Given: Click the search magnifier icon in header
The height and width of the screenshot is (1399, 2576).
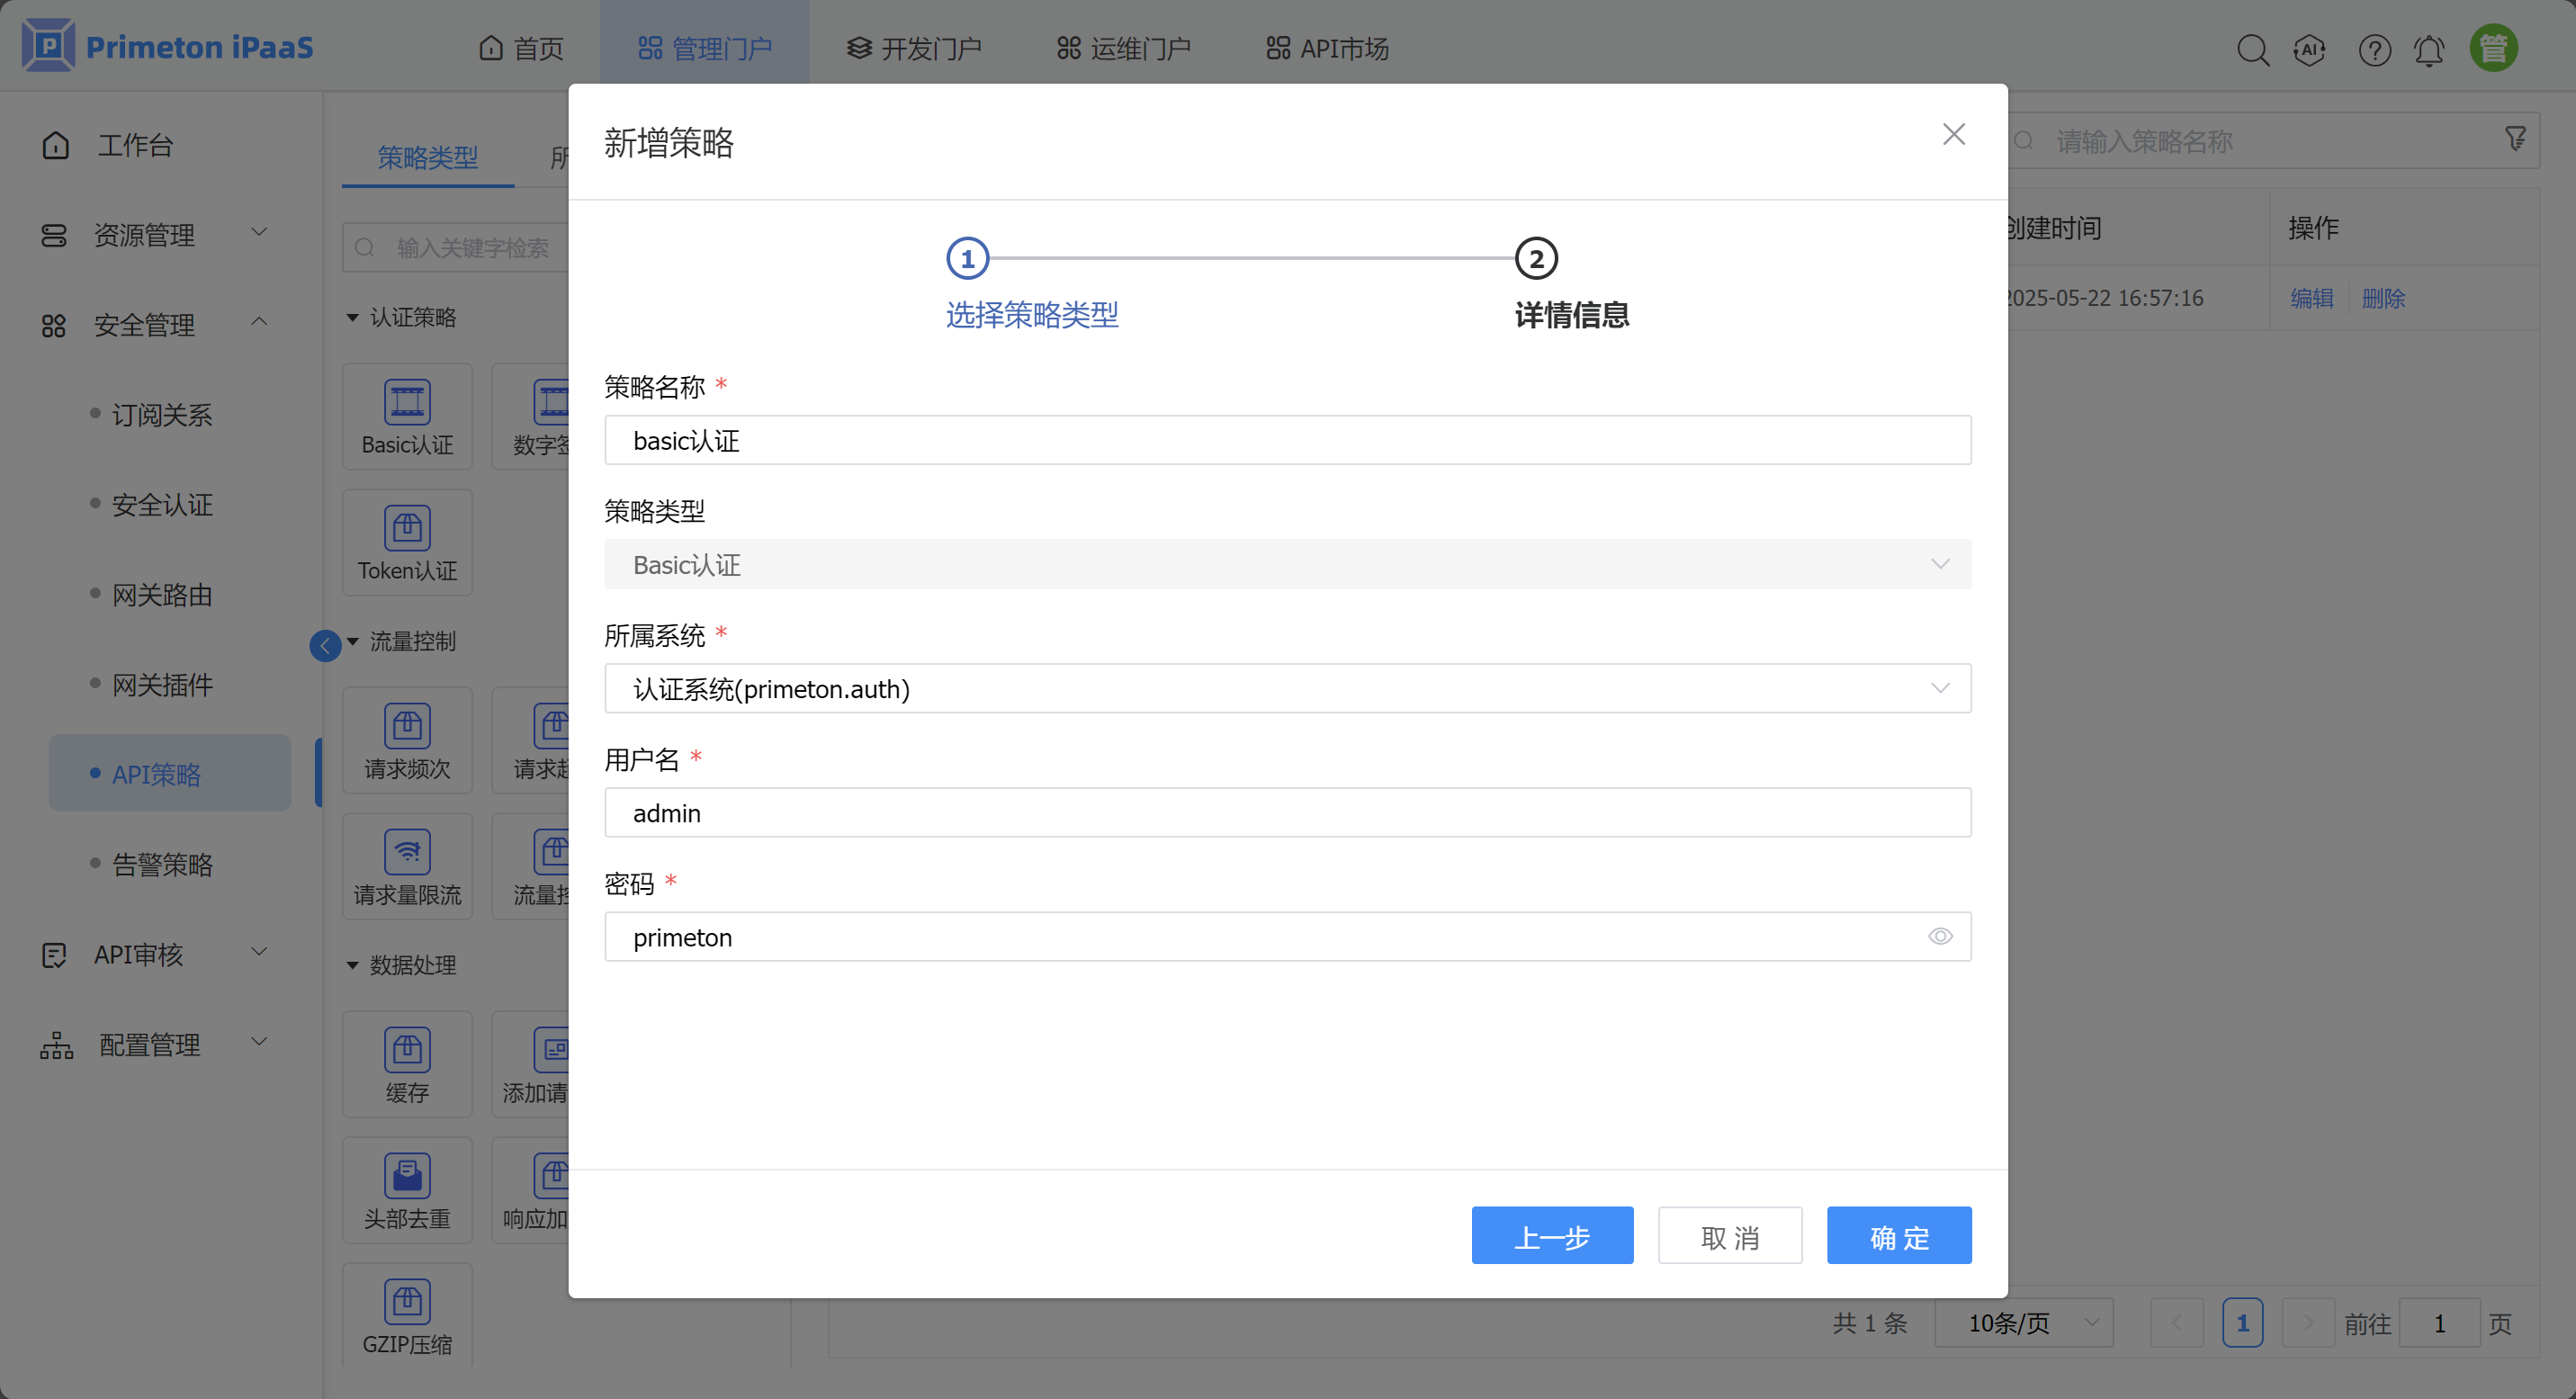Looking at the screenshot, I should pos(2252,49).
